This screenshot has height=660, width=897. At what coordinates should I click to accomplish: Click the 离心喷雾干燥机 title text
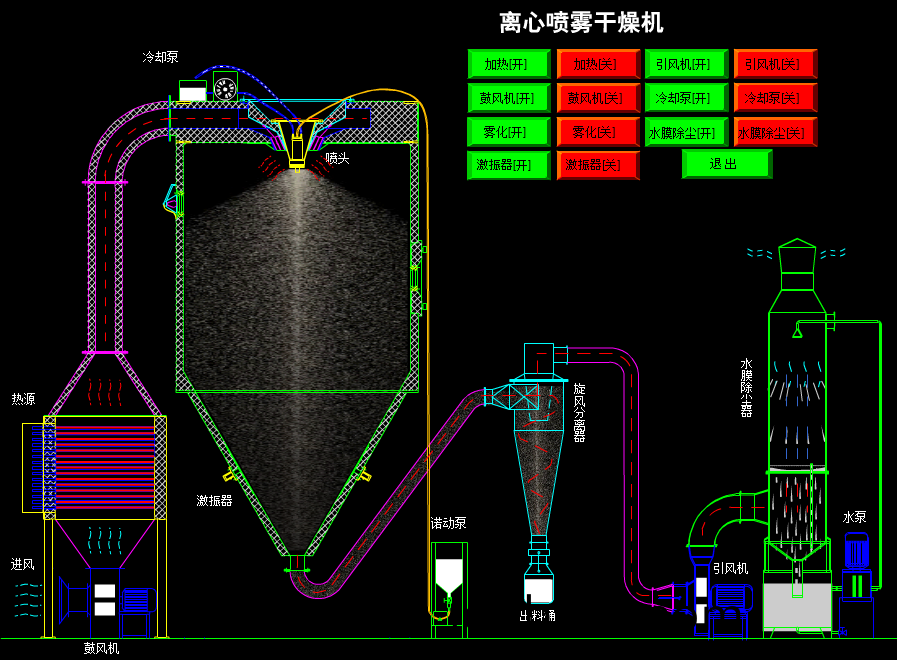(x=581, y=22)
